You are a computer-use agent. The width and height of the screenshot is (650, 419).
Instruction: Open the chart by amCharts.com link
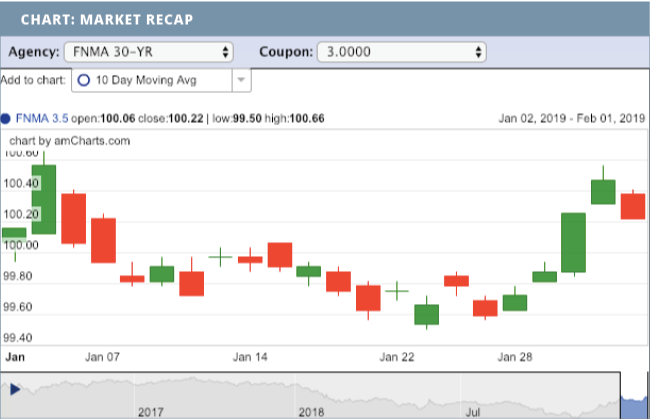[70, 141]
